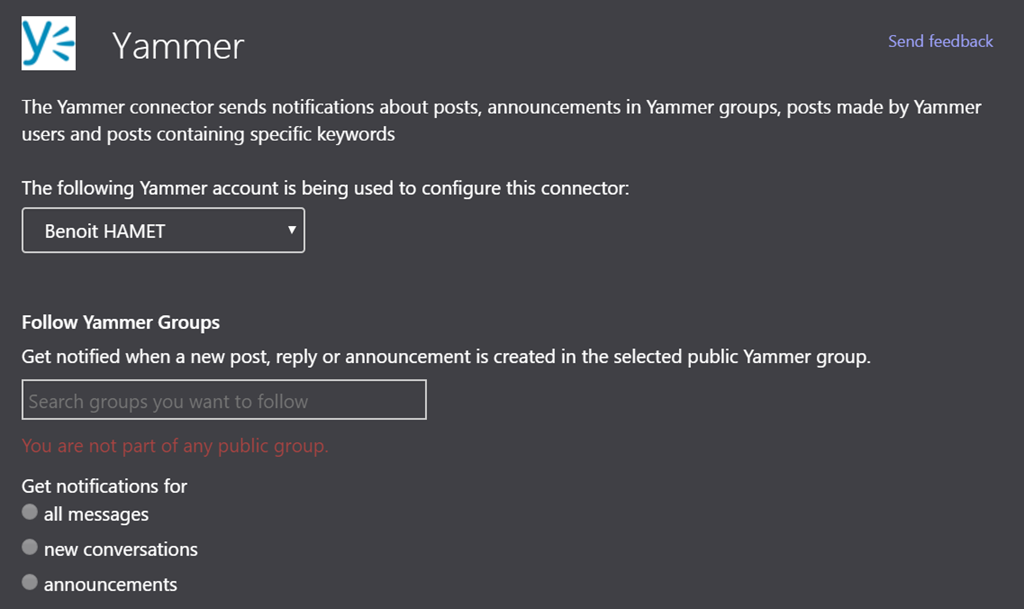Click the 'Get notifications for' label
The image size is (1024, 609).
click(x=105, y=486)
